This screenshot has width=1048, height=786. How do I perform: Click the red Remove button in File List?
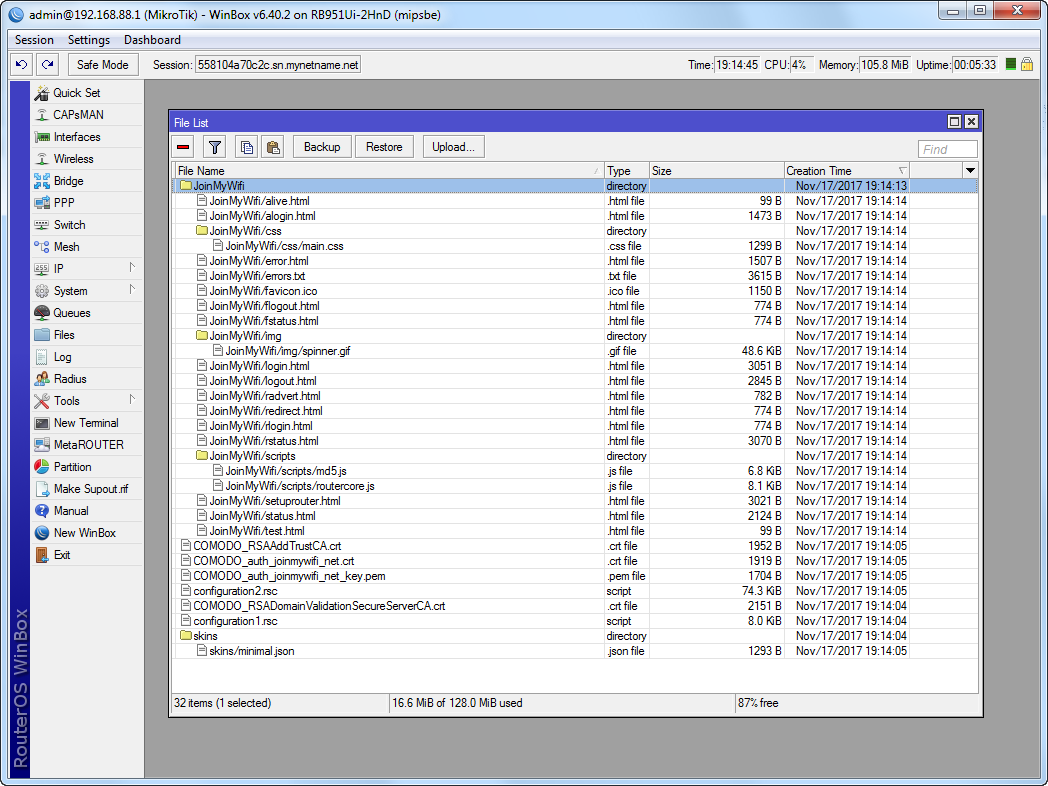[184, 147]
